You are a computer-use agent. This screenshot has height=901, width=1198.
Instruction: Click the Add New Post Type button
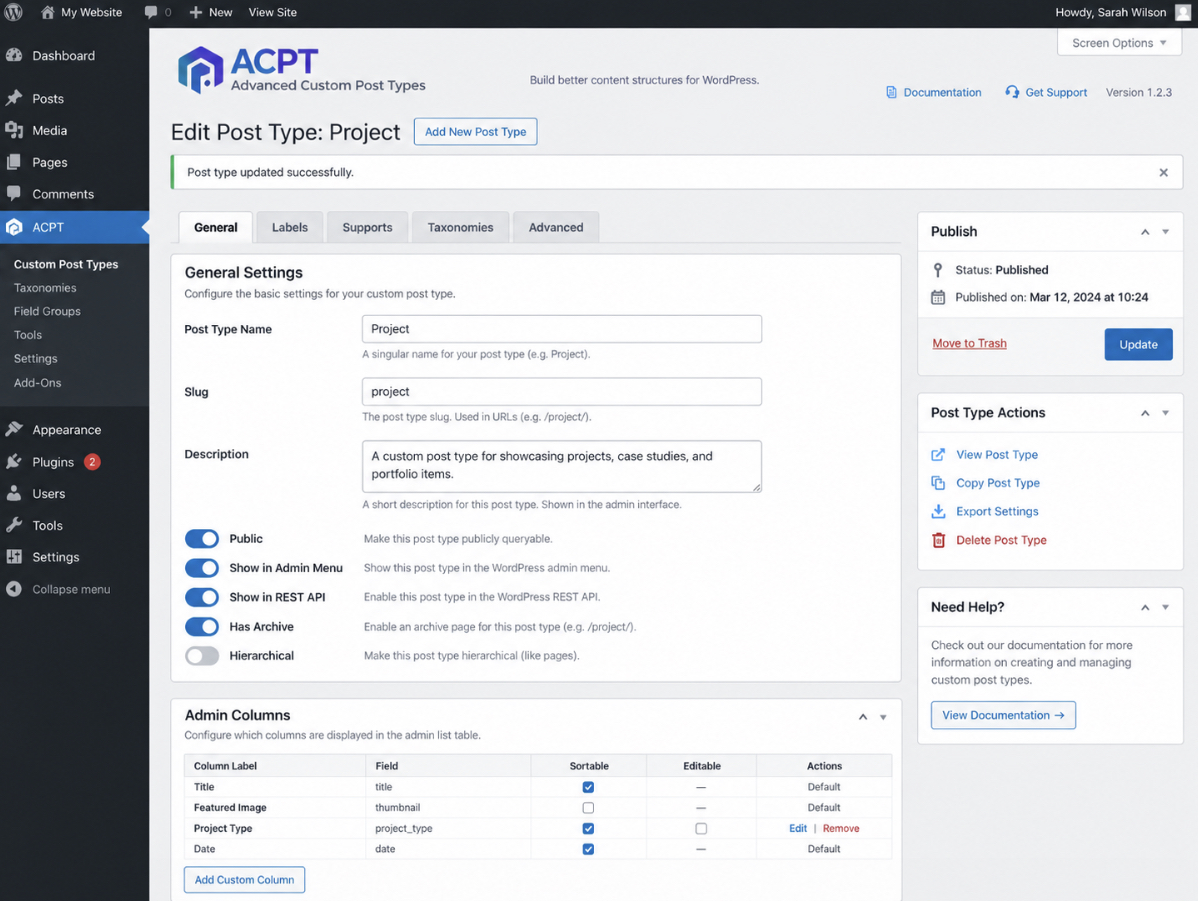coord(475,131)
